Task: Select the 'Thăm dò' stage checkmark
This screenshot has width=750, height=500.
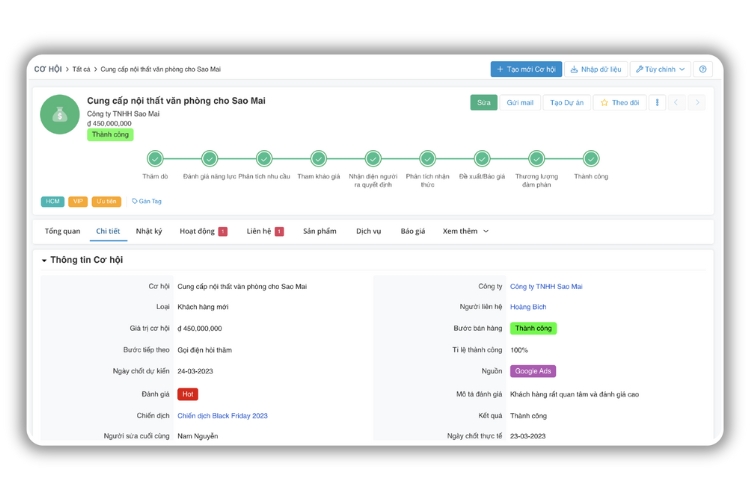Action: pos(155,158)
